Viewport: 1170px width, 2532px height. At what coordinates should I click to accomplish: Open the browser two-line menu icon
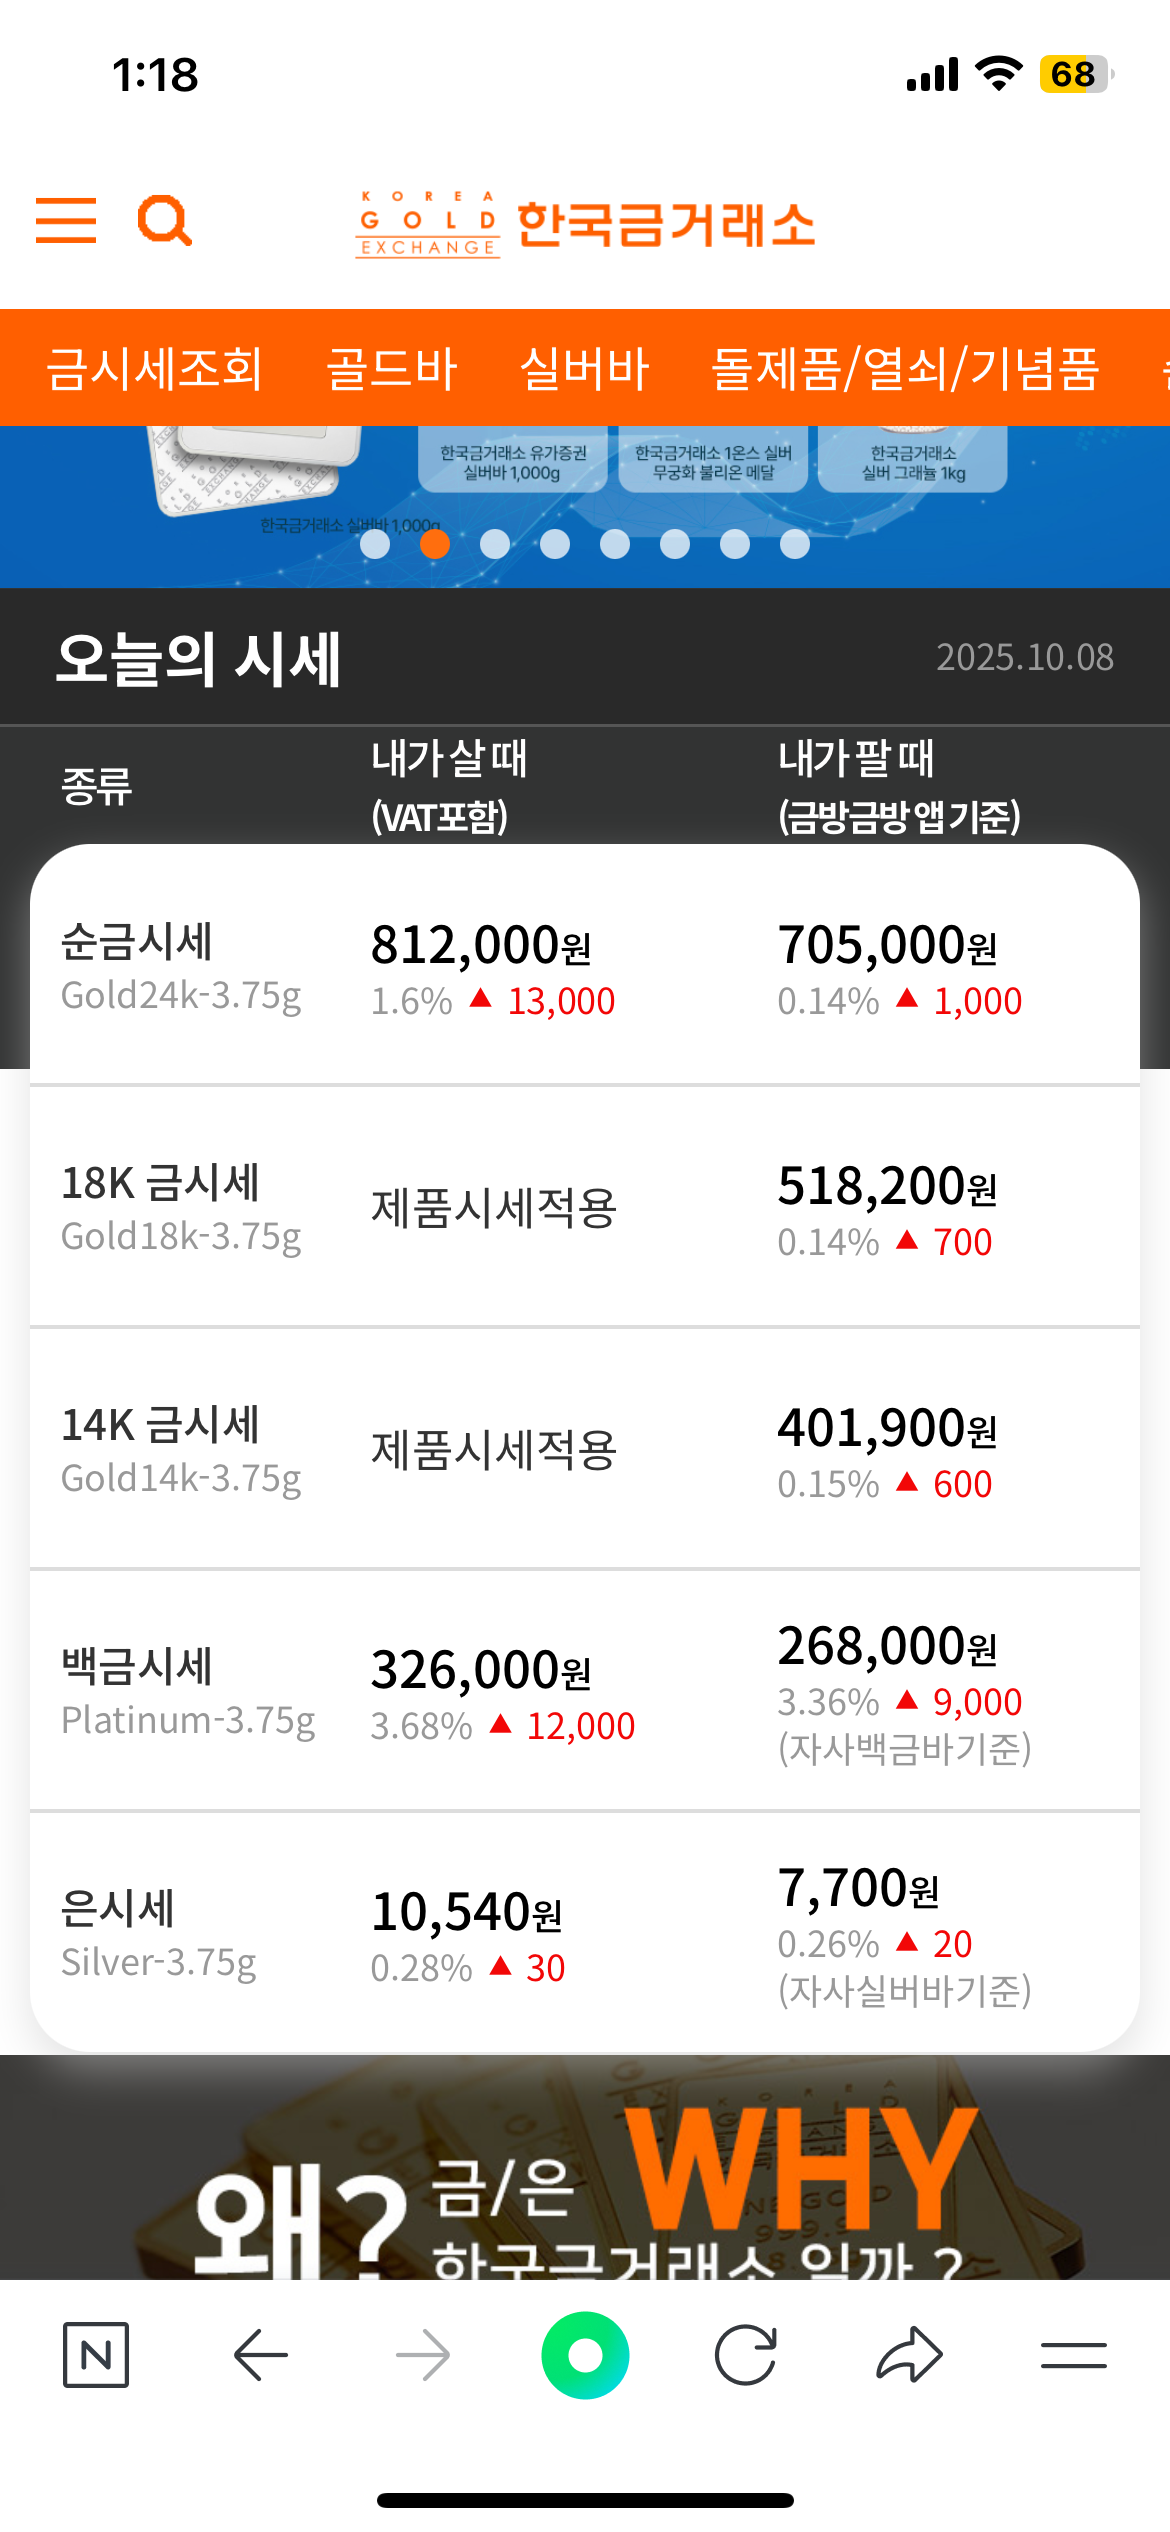(1073, 2355)
